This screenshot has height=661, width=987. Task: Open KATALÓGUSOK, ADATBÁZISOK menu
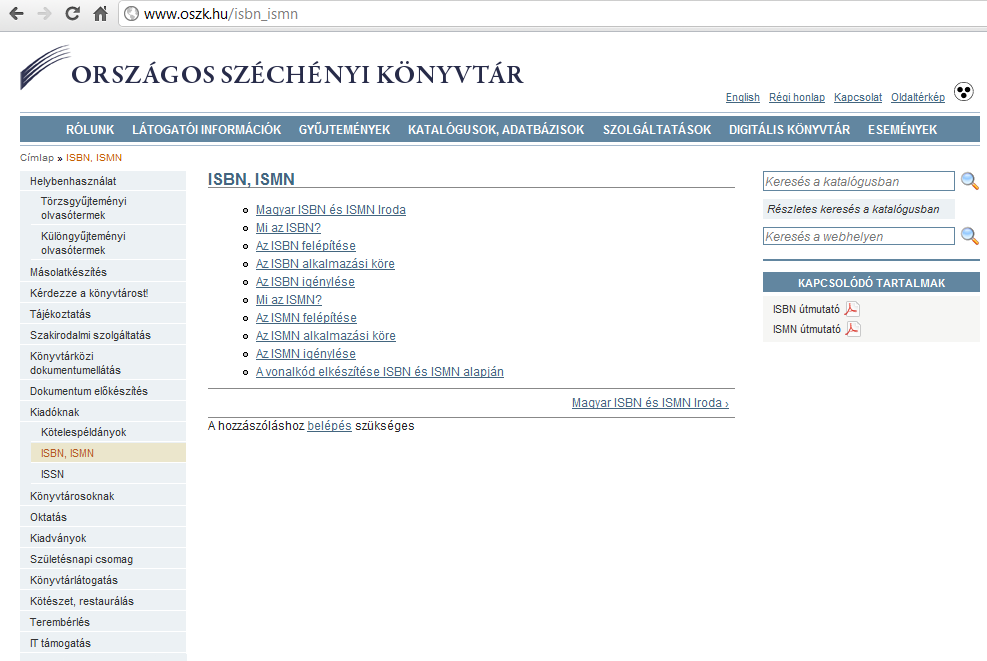click(x=496, y=130)
